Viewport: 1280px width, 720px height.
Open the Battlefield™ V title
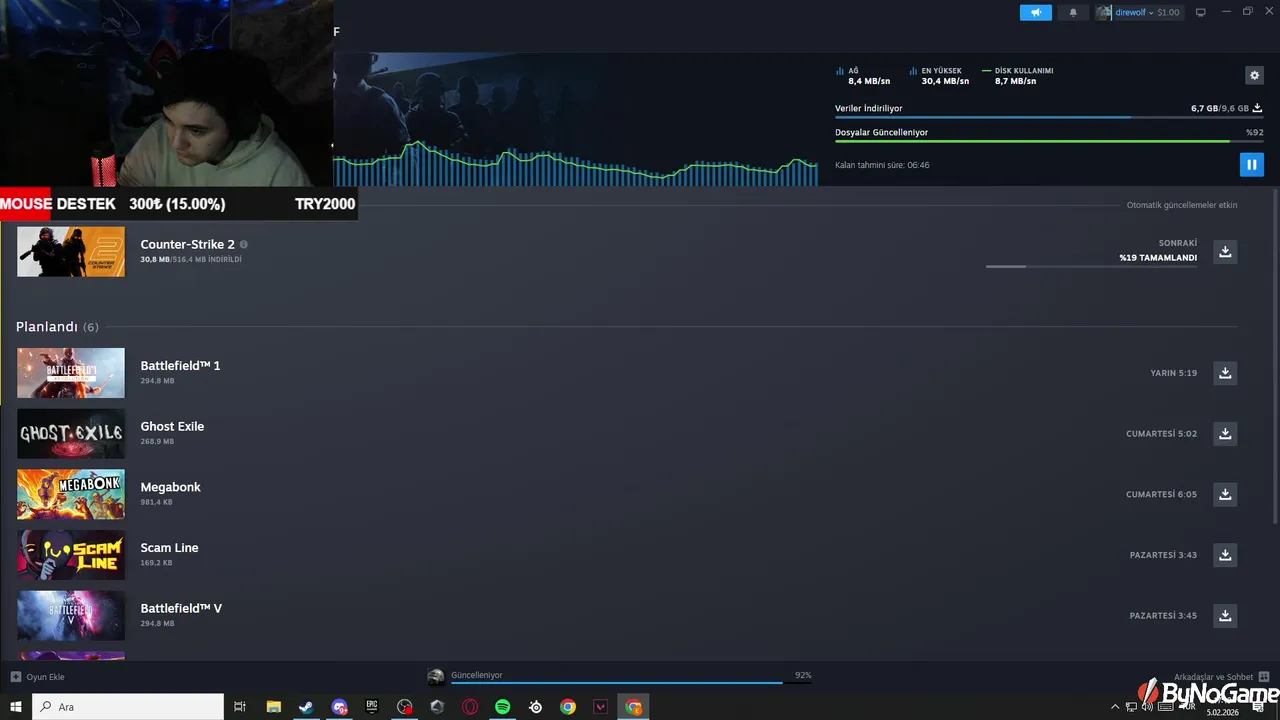181,608
